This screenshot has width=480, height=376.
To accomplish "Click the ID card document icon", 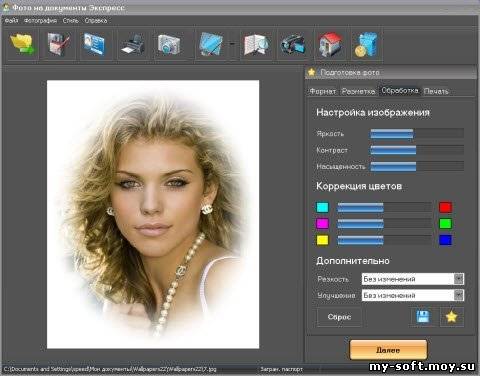I will (94, 44).
